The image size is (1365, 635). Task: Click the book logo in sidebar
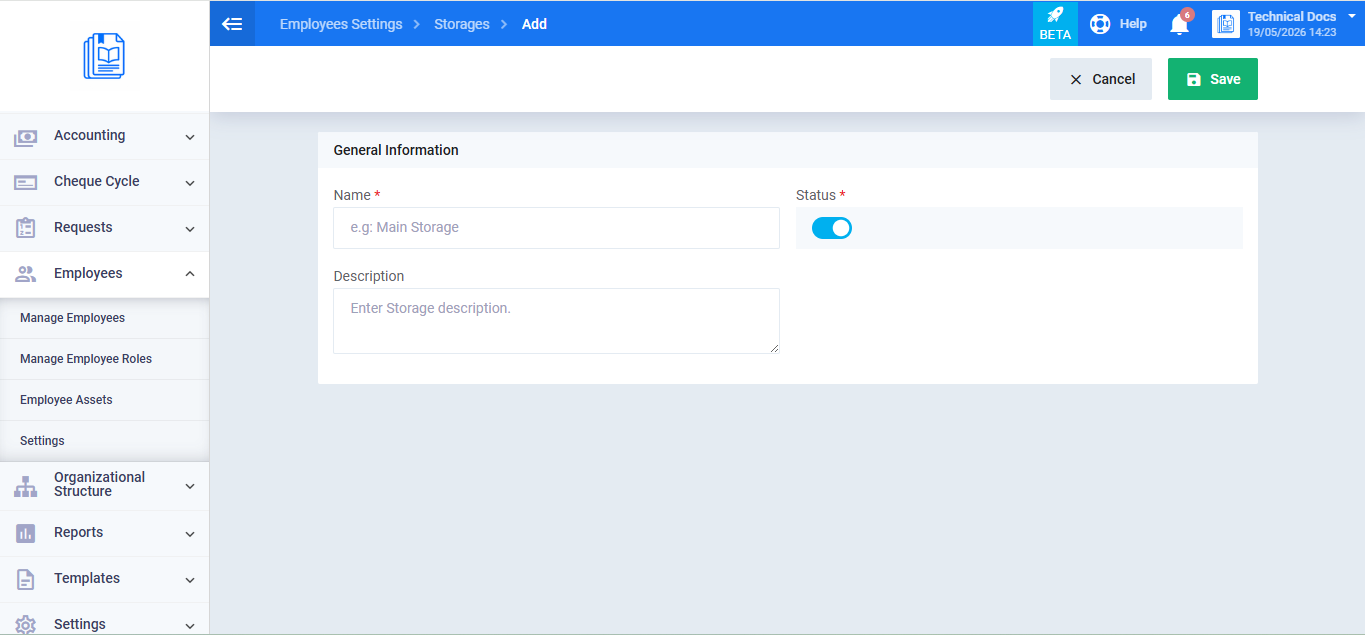pos(104,56)
